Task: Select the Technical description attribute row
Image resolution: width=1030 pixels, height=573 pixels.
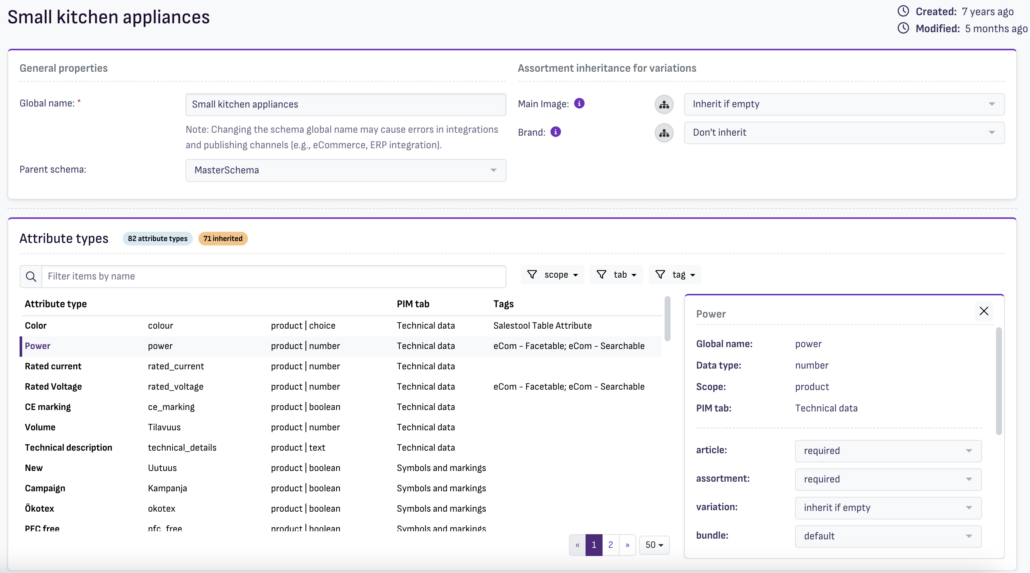Action: pyautogui.click(x=341, y=448)
